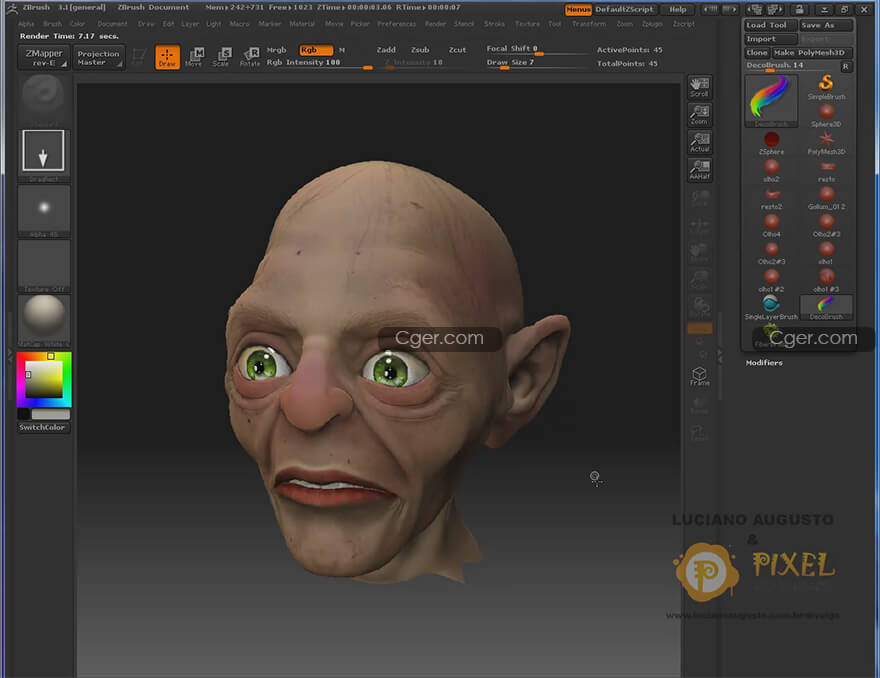Pick the Olho4 tool
The height and width of the screenshot is (678, 880).
tap(772, 226)
